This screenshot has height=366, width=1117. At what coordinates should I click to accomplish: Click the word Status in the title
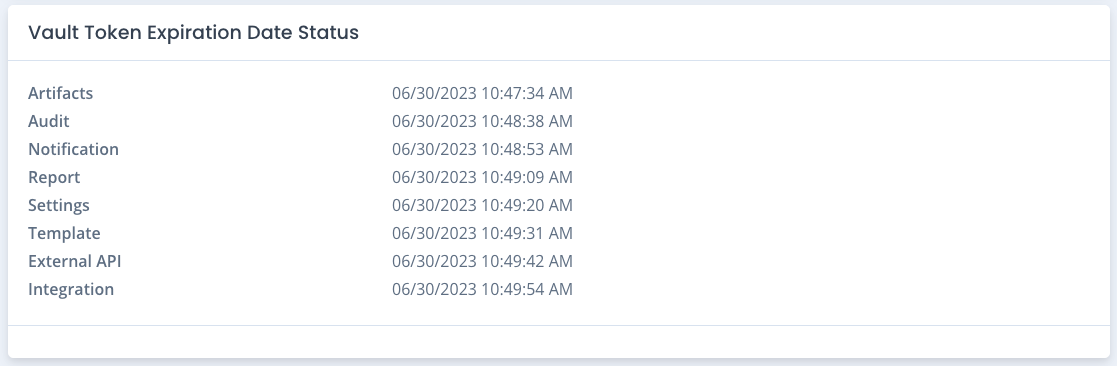coord(333,33)
